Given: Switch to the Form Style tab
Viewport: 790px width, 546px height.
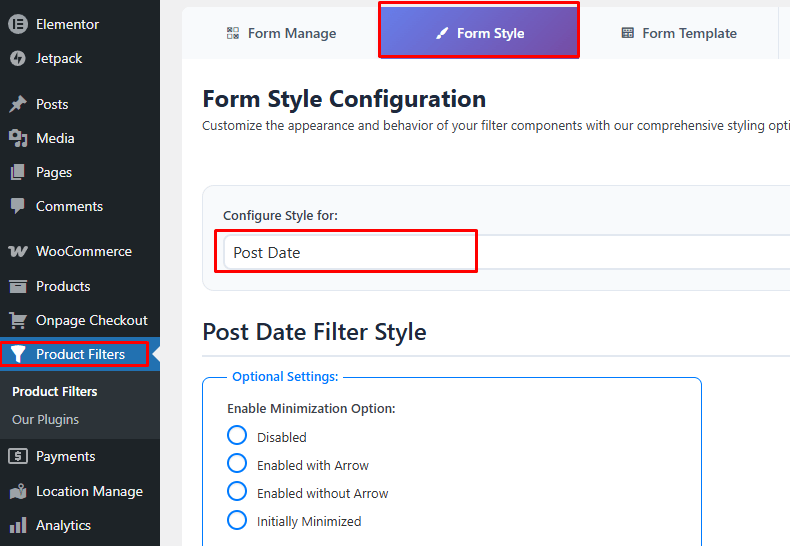Looking at the screenshot, I should pyautogui.click(x=479, y=33).
